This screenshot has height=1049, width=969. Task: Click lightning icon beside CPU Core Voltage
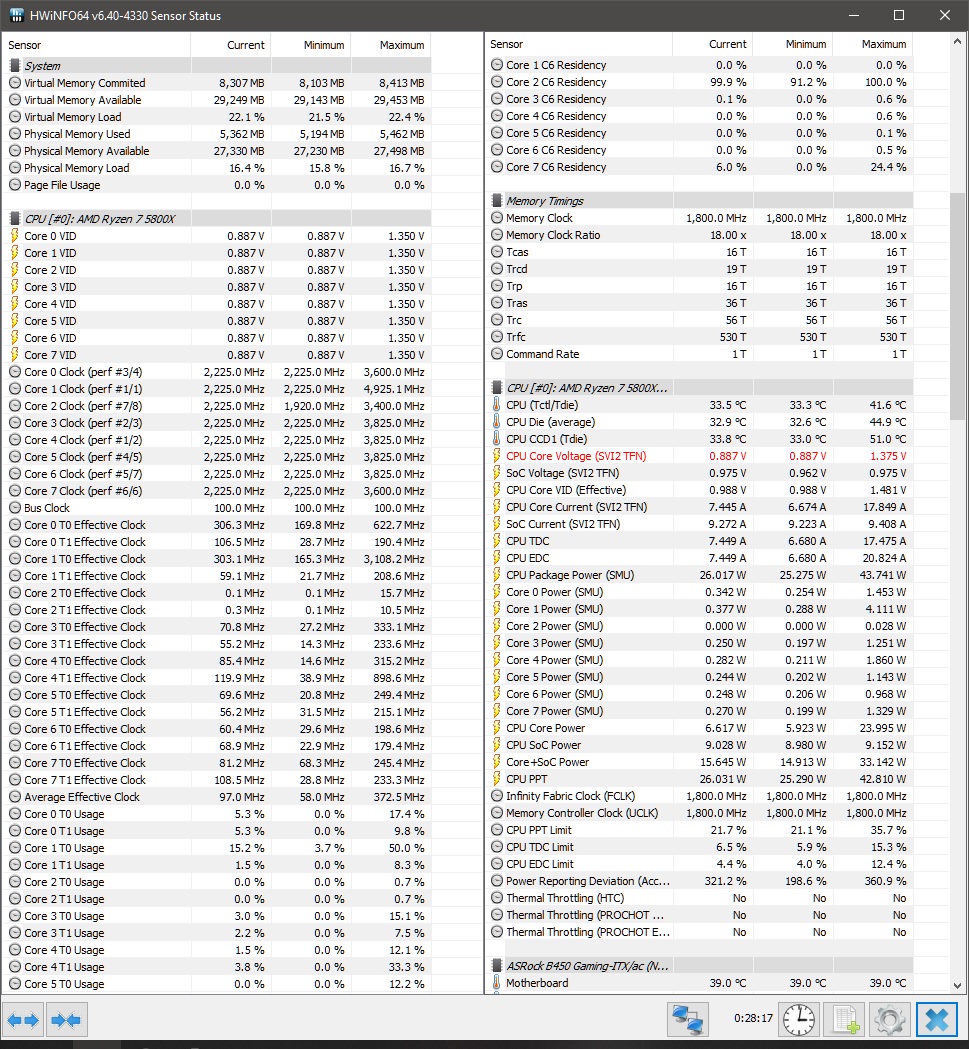coord(497,456)
